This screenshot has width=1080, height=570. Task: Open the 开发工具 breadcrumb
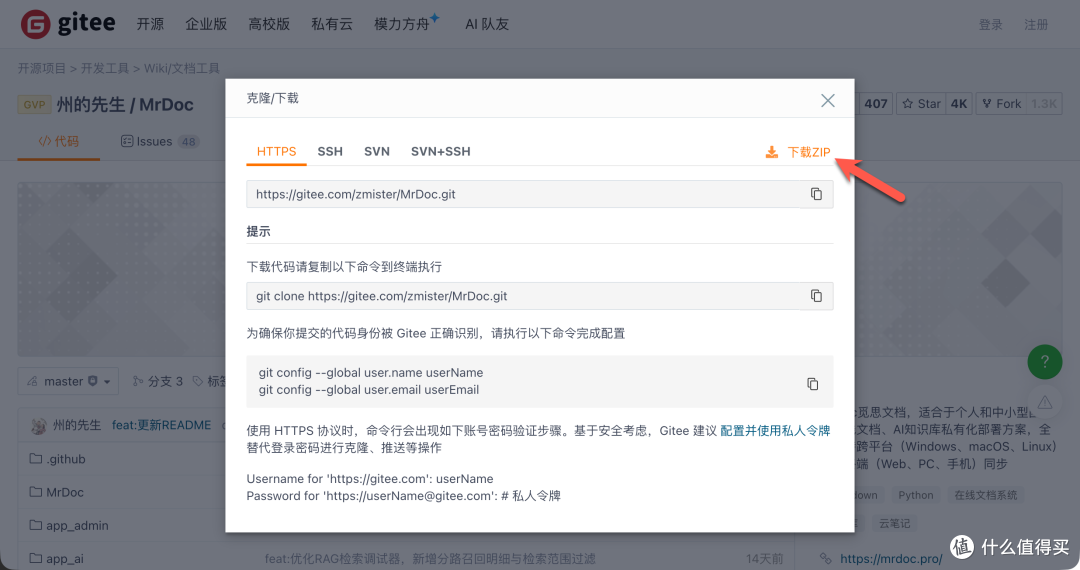pyautogui.click(x=105, y=68)
